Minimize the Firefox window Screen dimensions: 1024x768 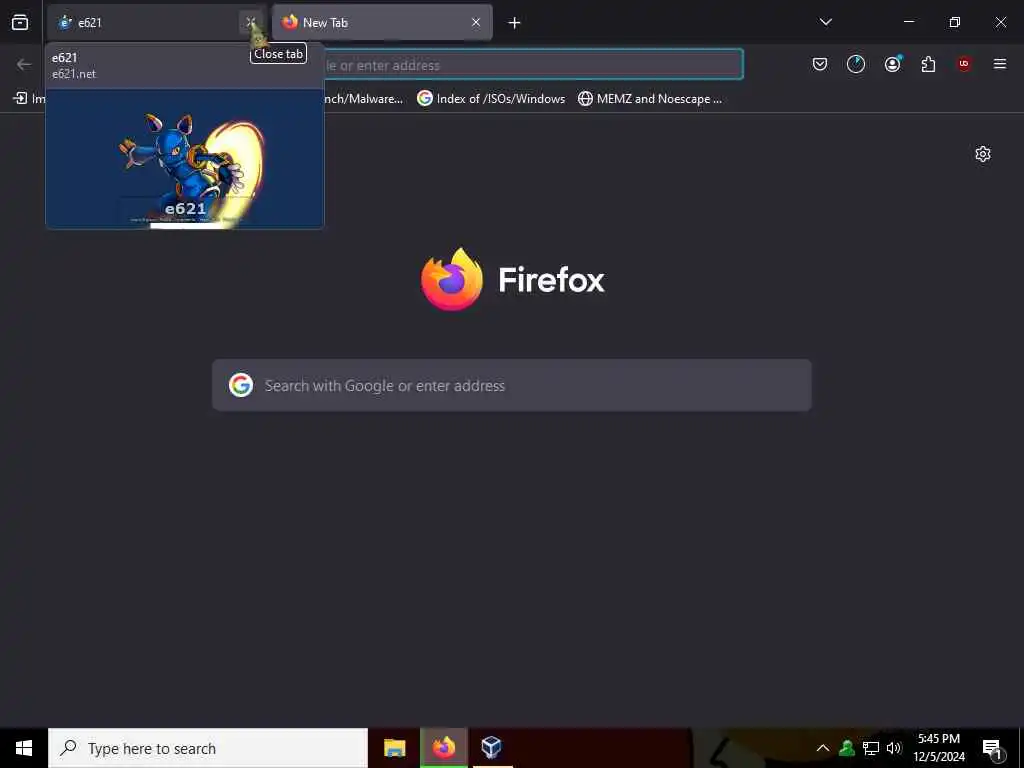coord(908,22)
